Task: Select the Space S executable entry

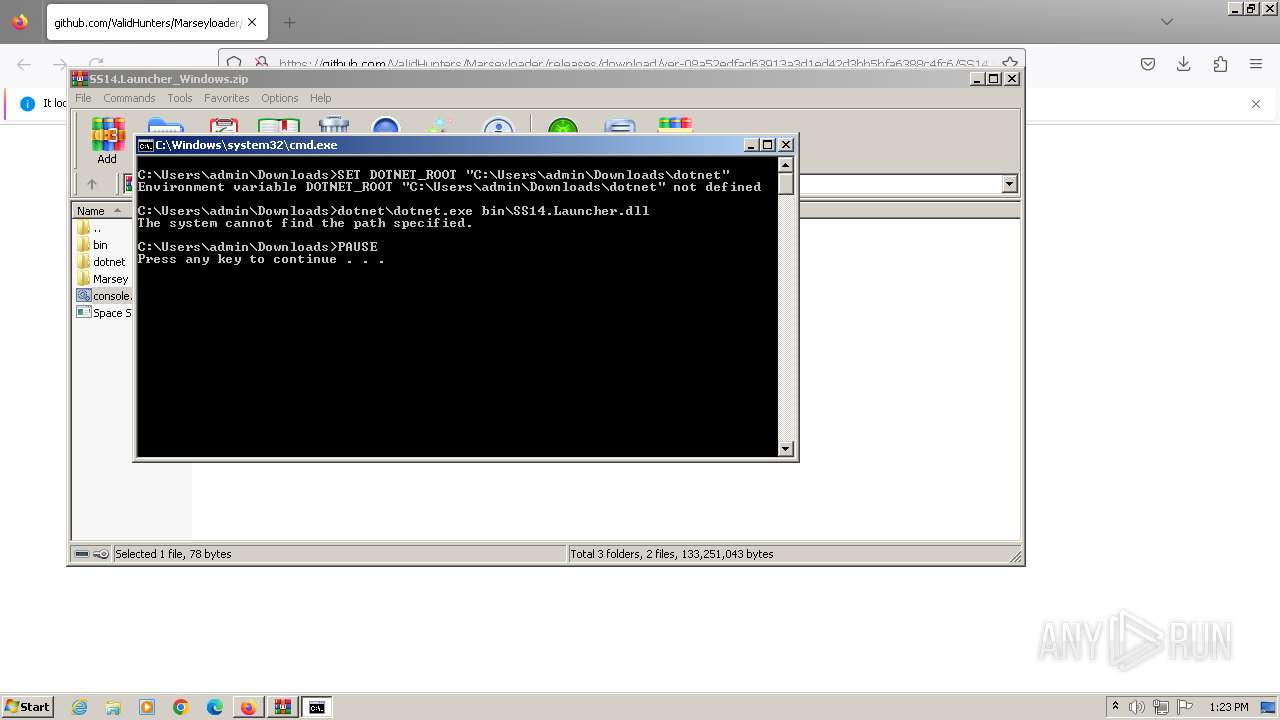Action: point(104,313)
